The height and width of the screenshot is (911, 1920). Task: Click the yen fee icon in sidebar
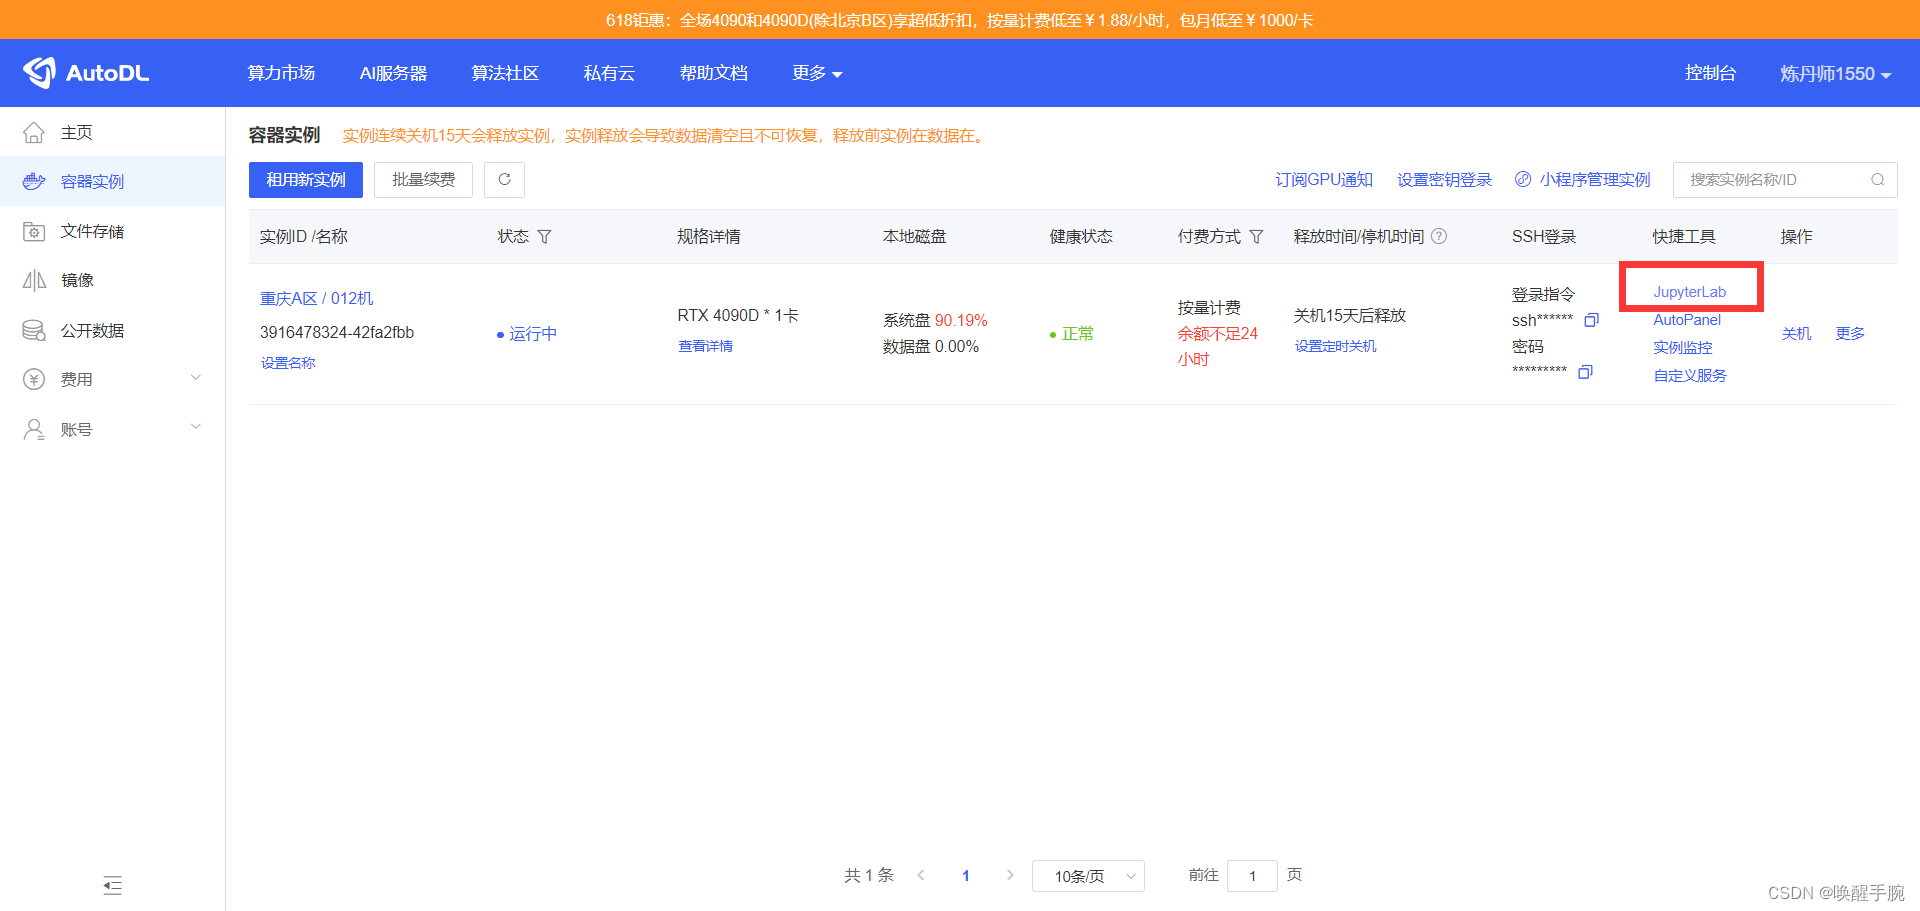(x=34, y=379)
